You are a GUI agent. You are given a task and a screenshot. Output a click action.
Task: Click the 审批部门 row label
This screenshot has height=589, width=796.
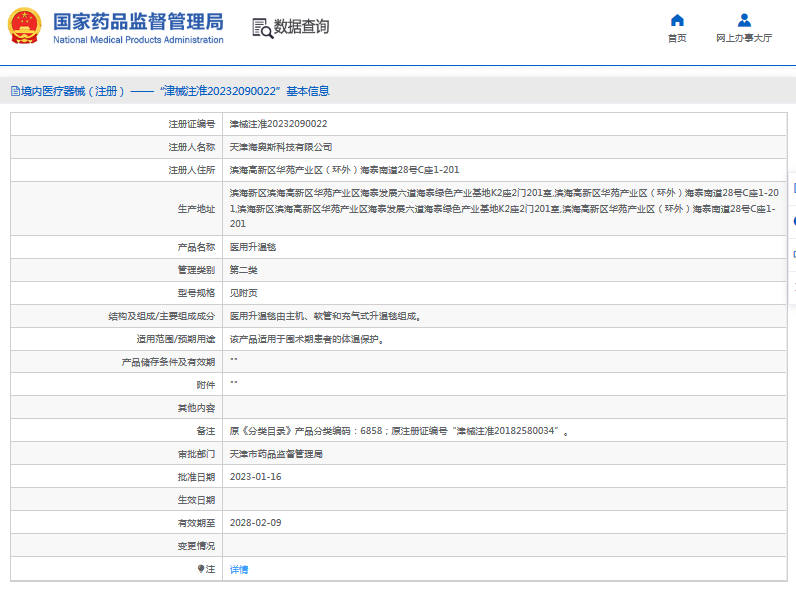196,454
